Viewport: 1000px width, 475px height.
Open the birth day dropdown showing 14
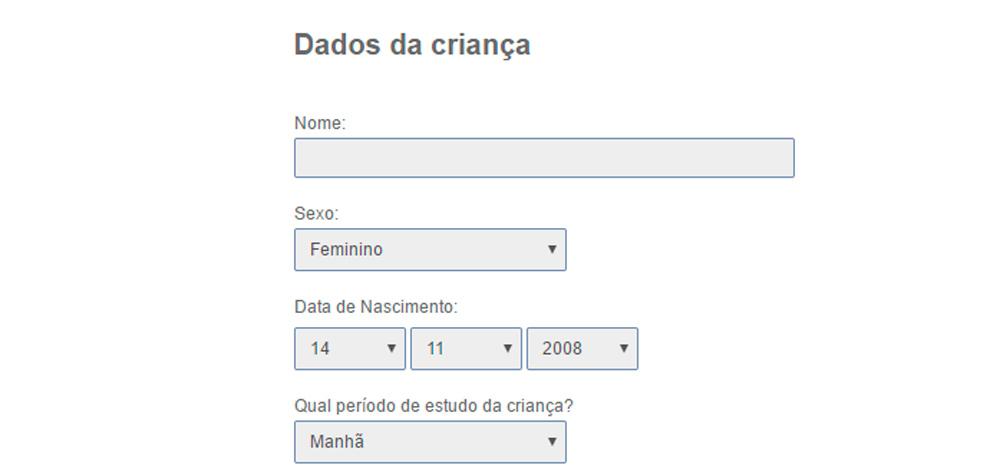[350, 349]
